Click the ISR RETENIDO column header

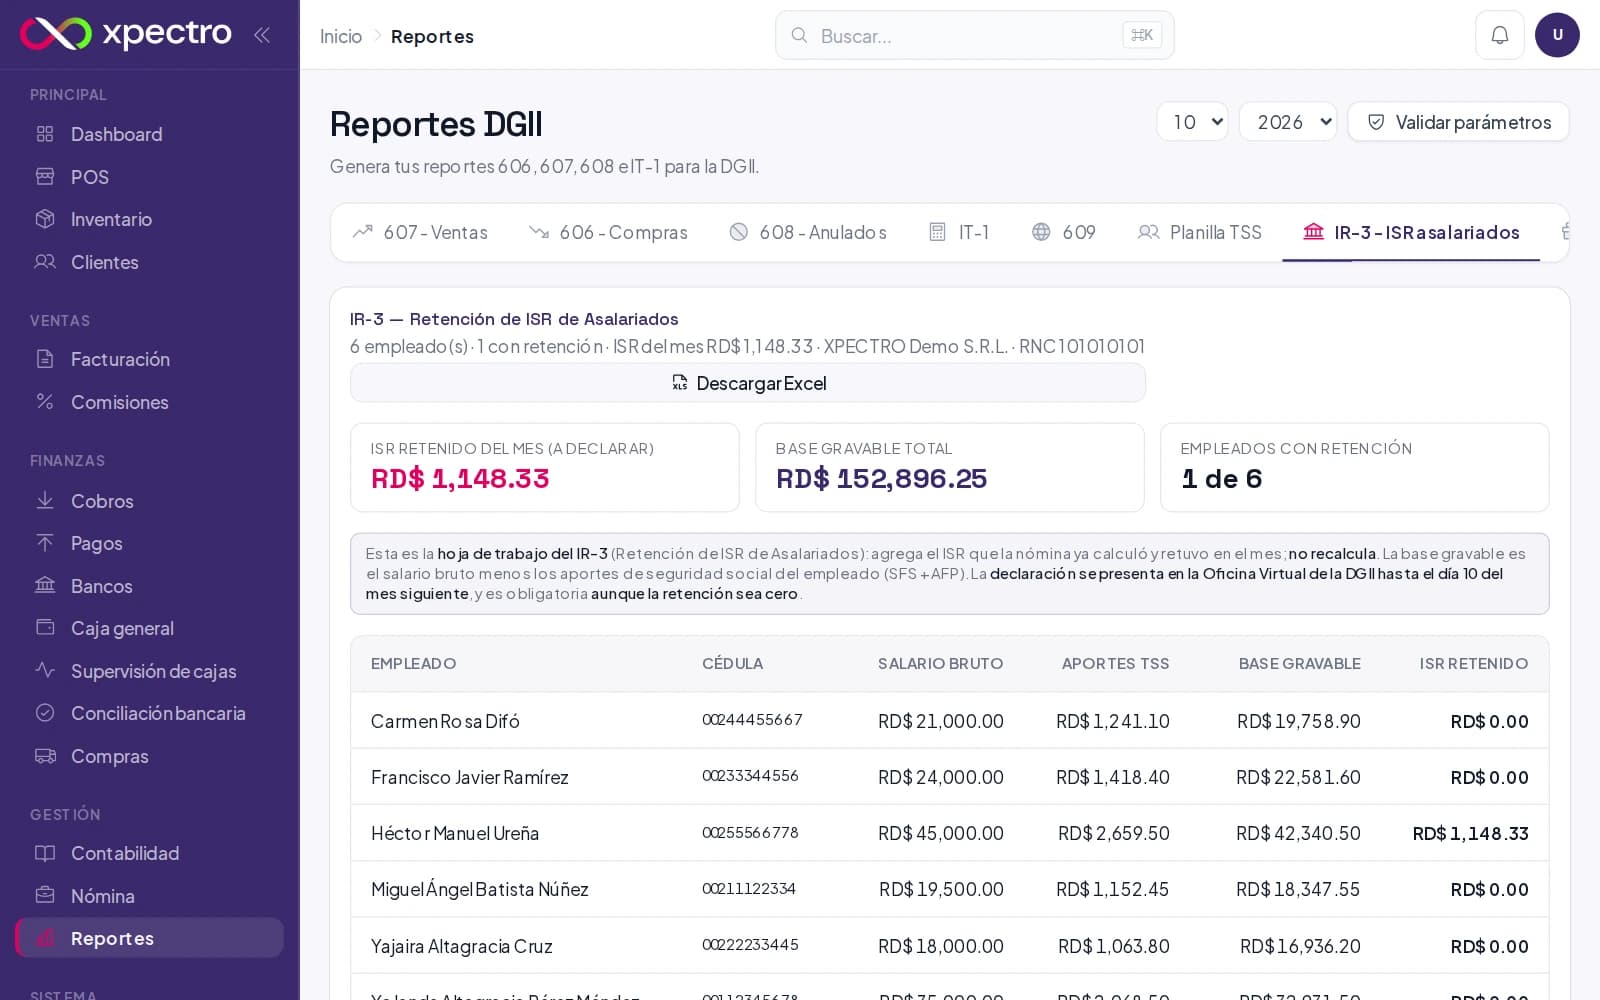pyautogui.click(x=1474, y=664)
